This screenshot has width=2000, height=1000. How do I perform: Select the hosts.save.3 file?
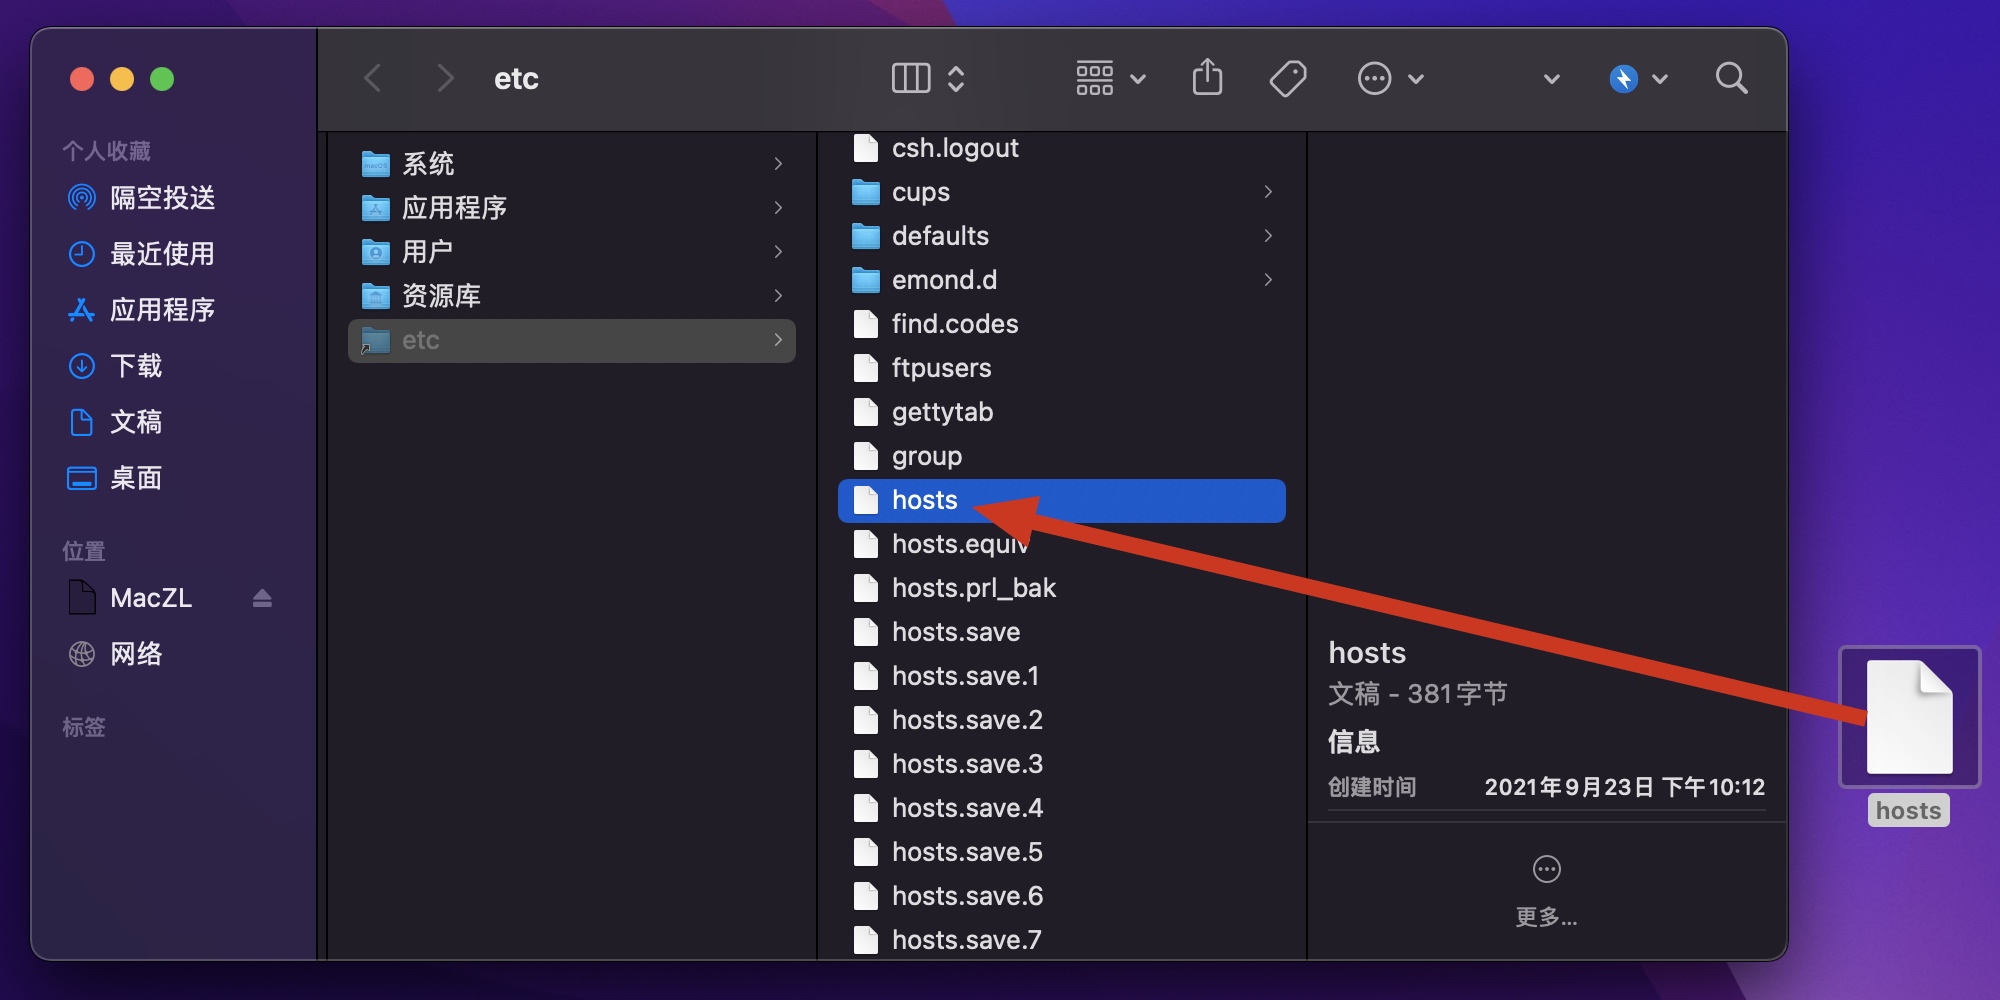[967, 764]
